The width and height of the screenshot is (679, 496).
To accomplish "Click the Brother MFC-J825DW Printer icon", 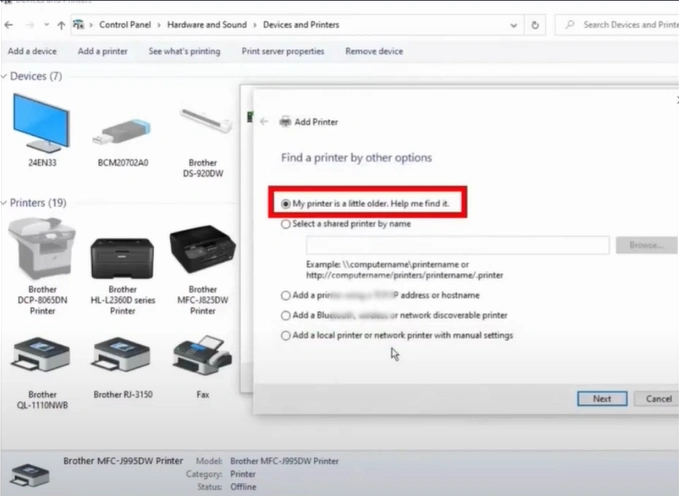I will pyautogui.click(x=203, y=250).
